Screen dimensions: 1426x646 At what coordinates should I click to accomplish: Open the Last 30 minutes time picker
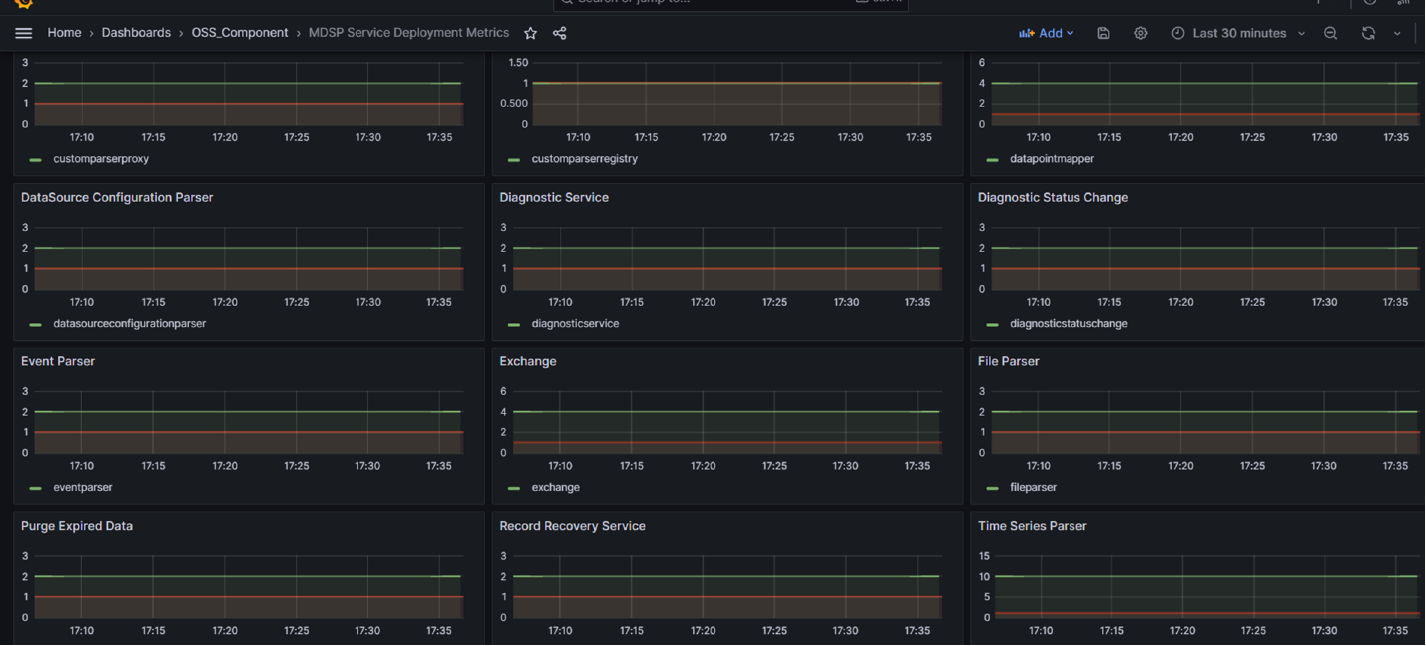click(x=1239, y=33)
